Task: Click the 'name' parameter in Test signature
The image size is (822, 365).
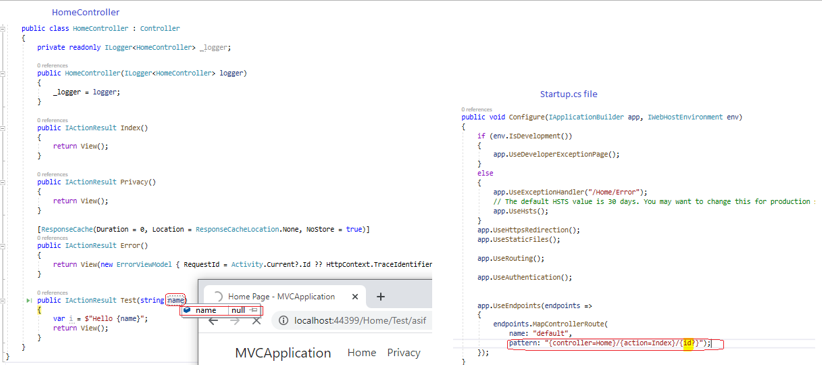Action: (x=176, y=300)
